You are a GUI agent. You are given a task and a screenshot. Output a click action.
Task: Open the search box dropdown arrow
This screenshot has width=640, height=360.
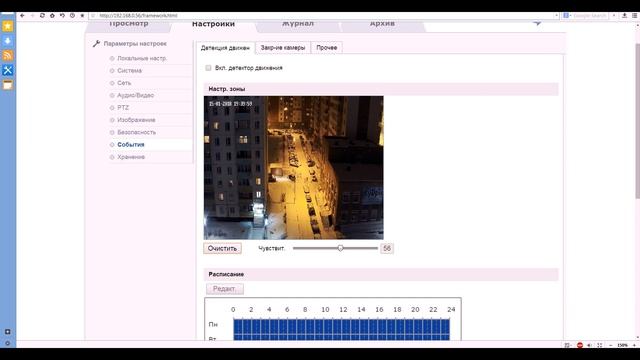pyautogui.click(x=614, y=16)
